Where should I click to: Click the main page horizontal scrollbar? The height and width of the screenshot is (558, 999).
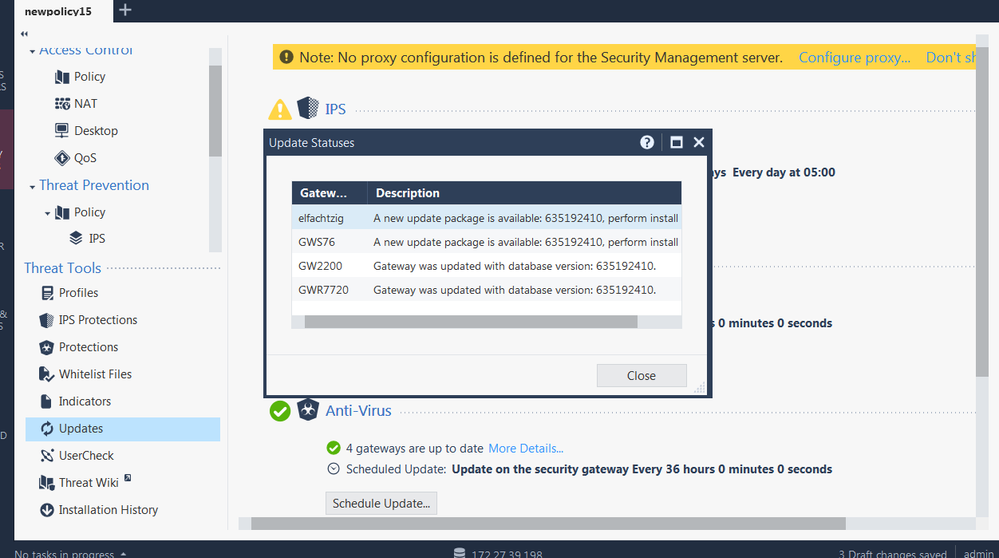pyautogui.click(x=548, y=524)
